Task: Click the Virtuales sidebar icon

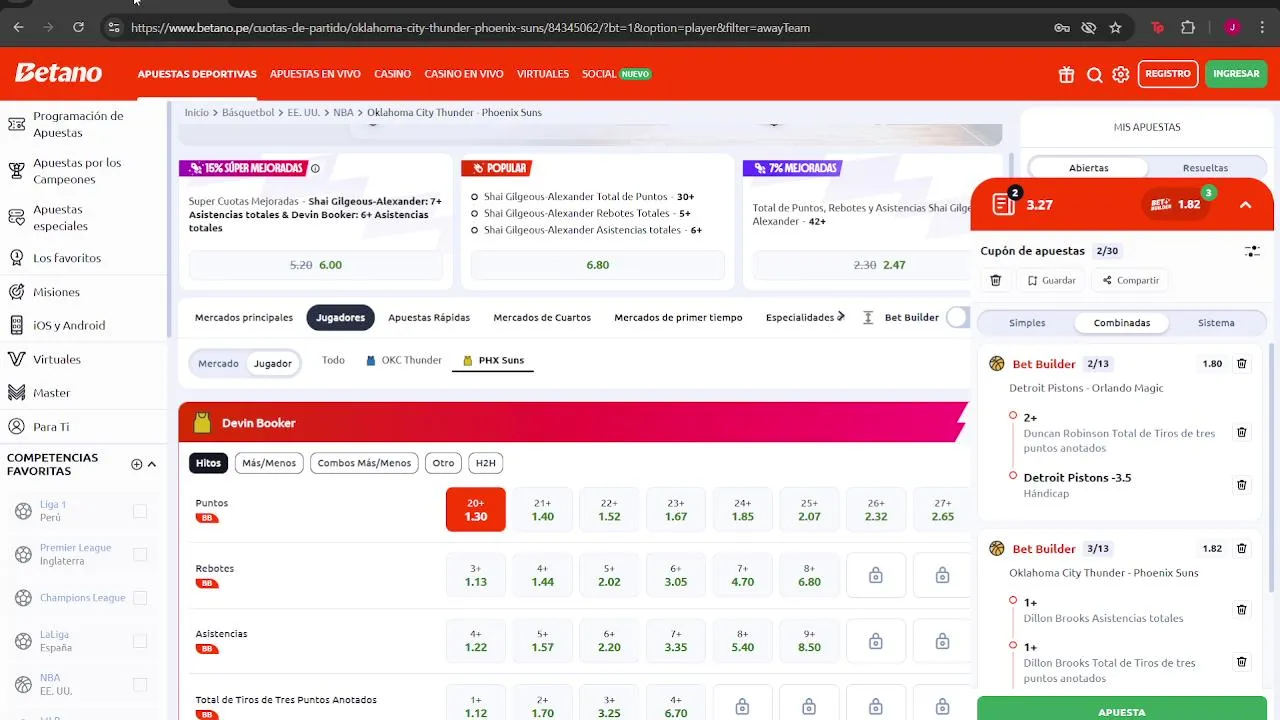Action: [16, 359]
